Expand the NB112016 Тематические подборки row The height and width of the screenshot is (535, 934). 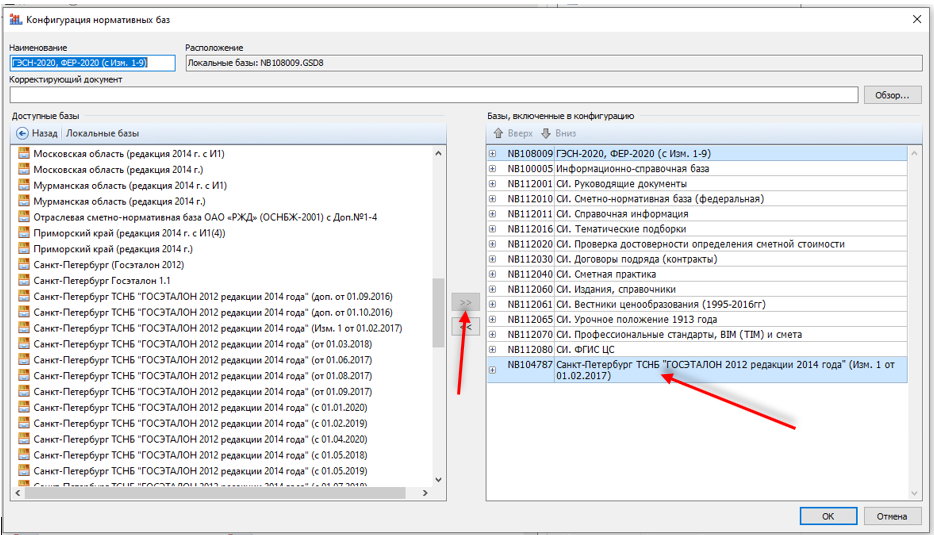click(x=493, y=229)
